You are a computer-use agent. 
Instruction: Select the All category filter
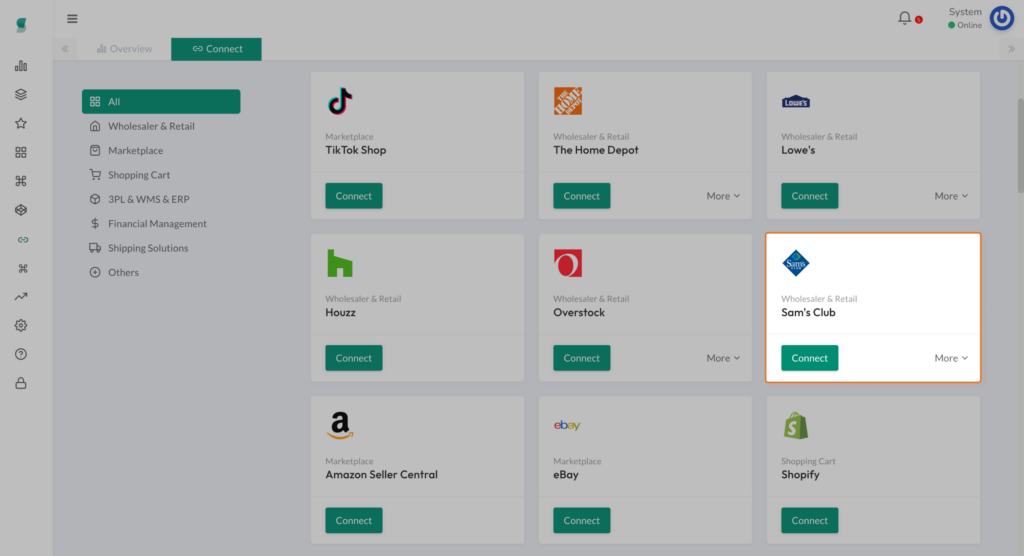pyautogui.click(x=161, y=101)
